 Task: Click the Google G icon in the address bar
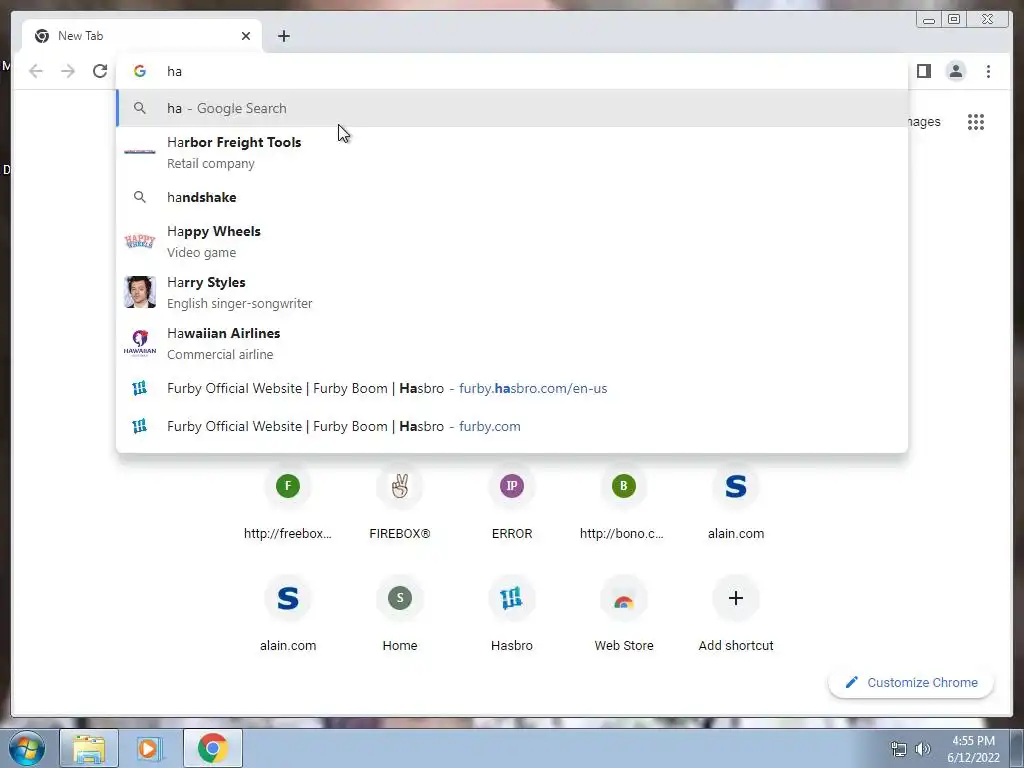[140, 71]
